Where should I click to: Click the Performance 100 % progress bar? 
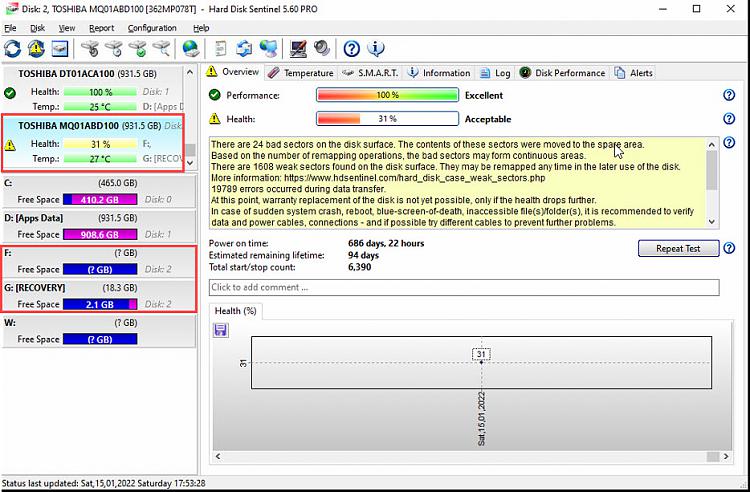(x=387, y=95)
